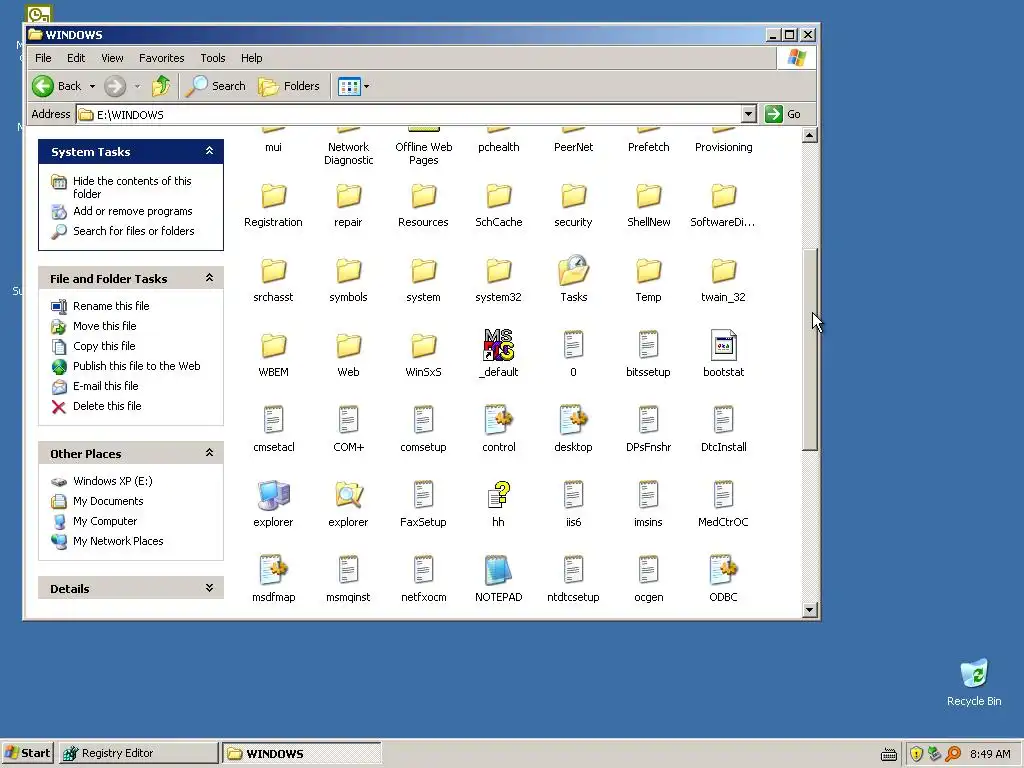Image resolution: width=1024 pixels, height=768 pixels.
Task: Select the Tasks scheduled folder icon
Action: click(573, 270)
